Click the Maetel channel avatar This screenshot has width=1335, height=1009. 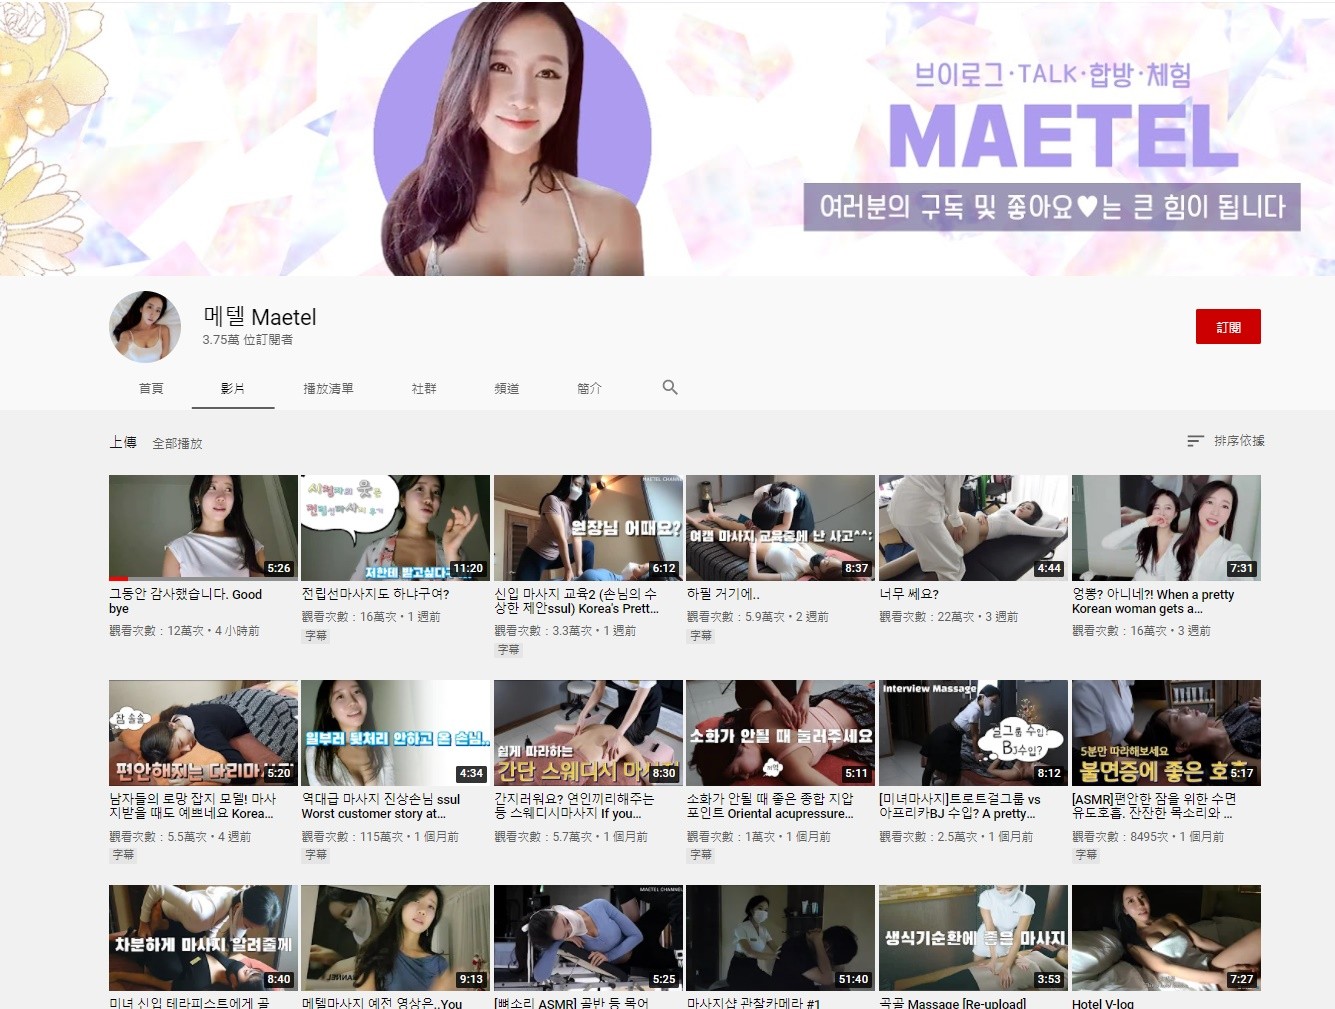click(x=145, y=327)
